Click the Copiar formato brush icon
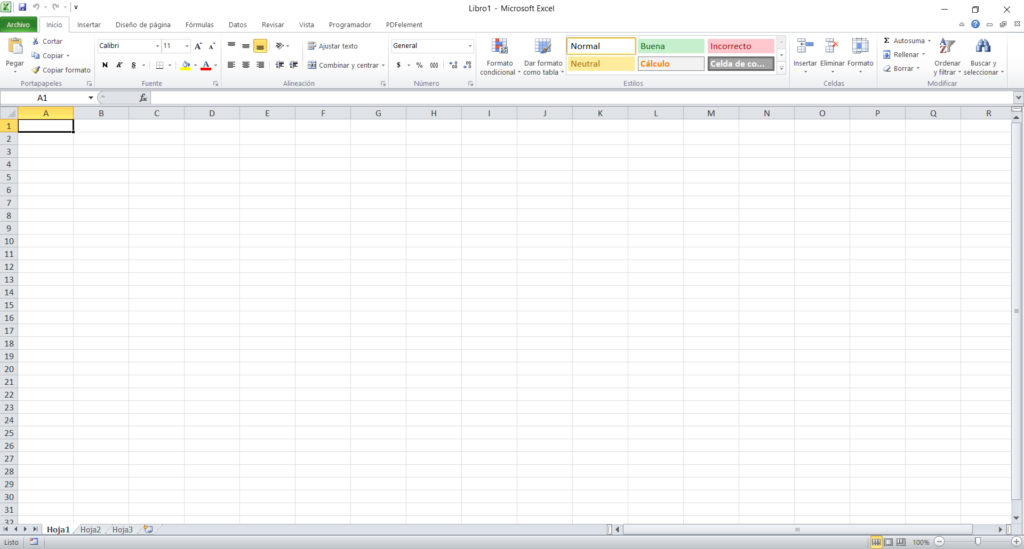The image size is (1024, 549). pyautogui.click(x=36, y=70)
